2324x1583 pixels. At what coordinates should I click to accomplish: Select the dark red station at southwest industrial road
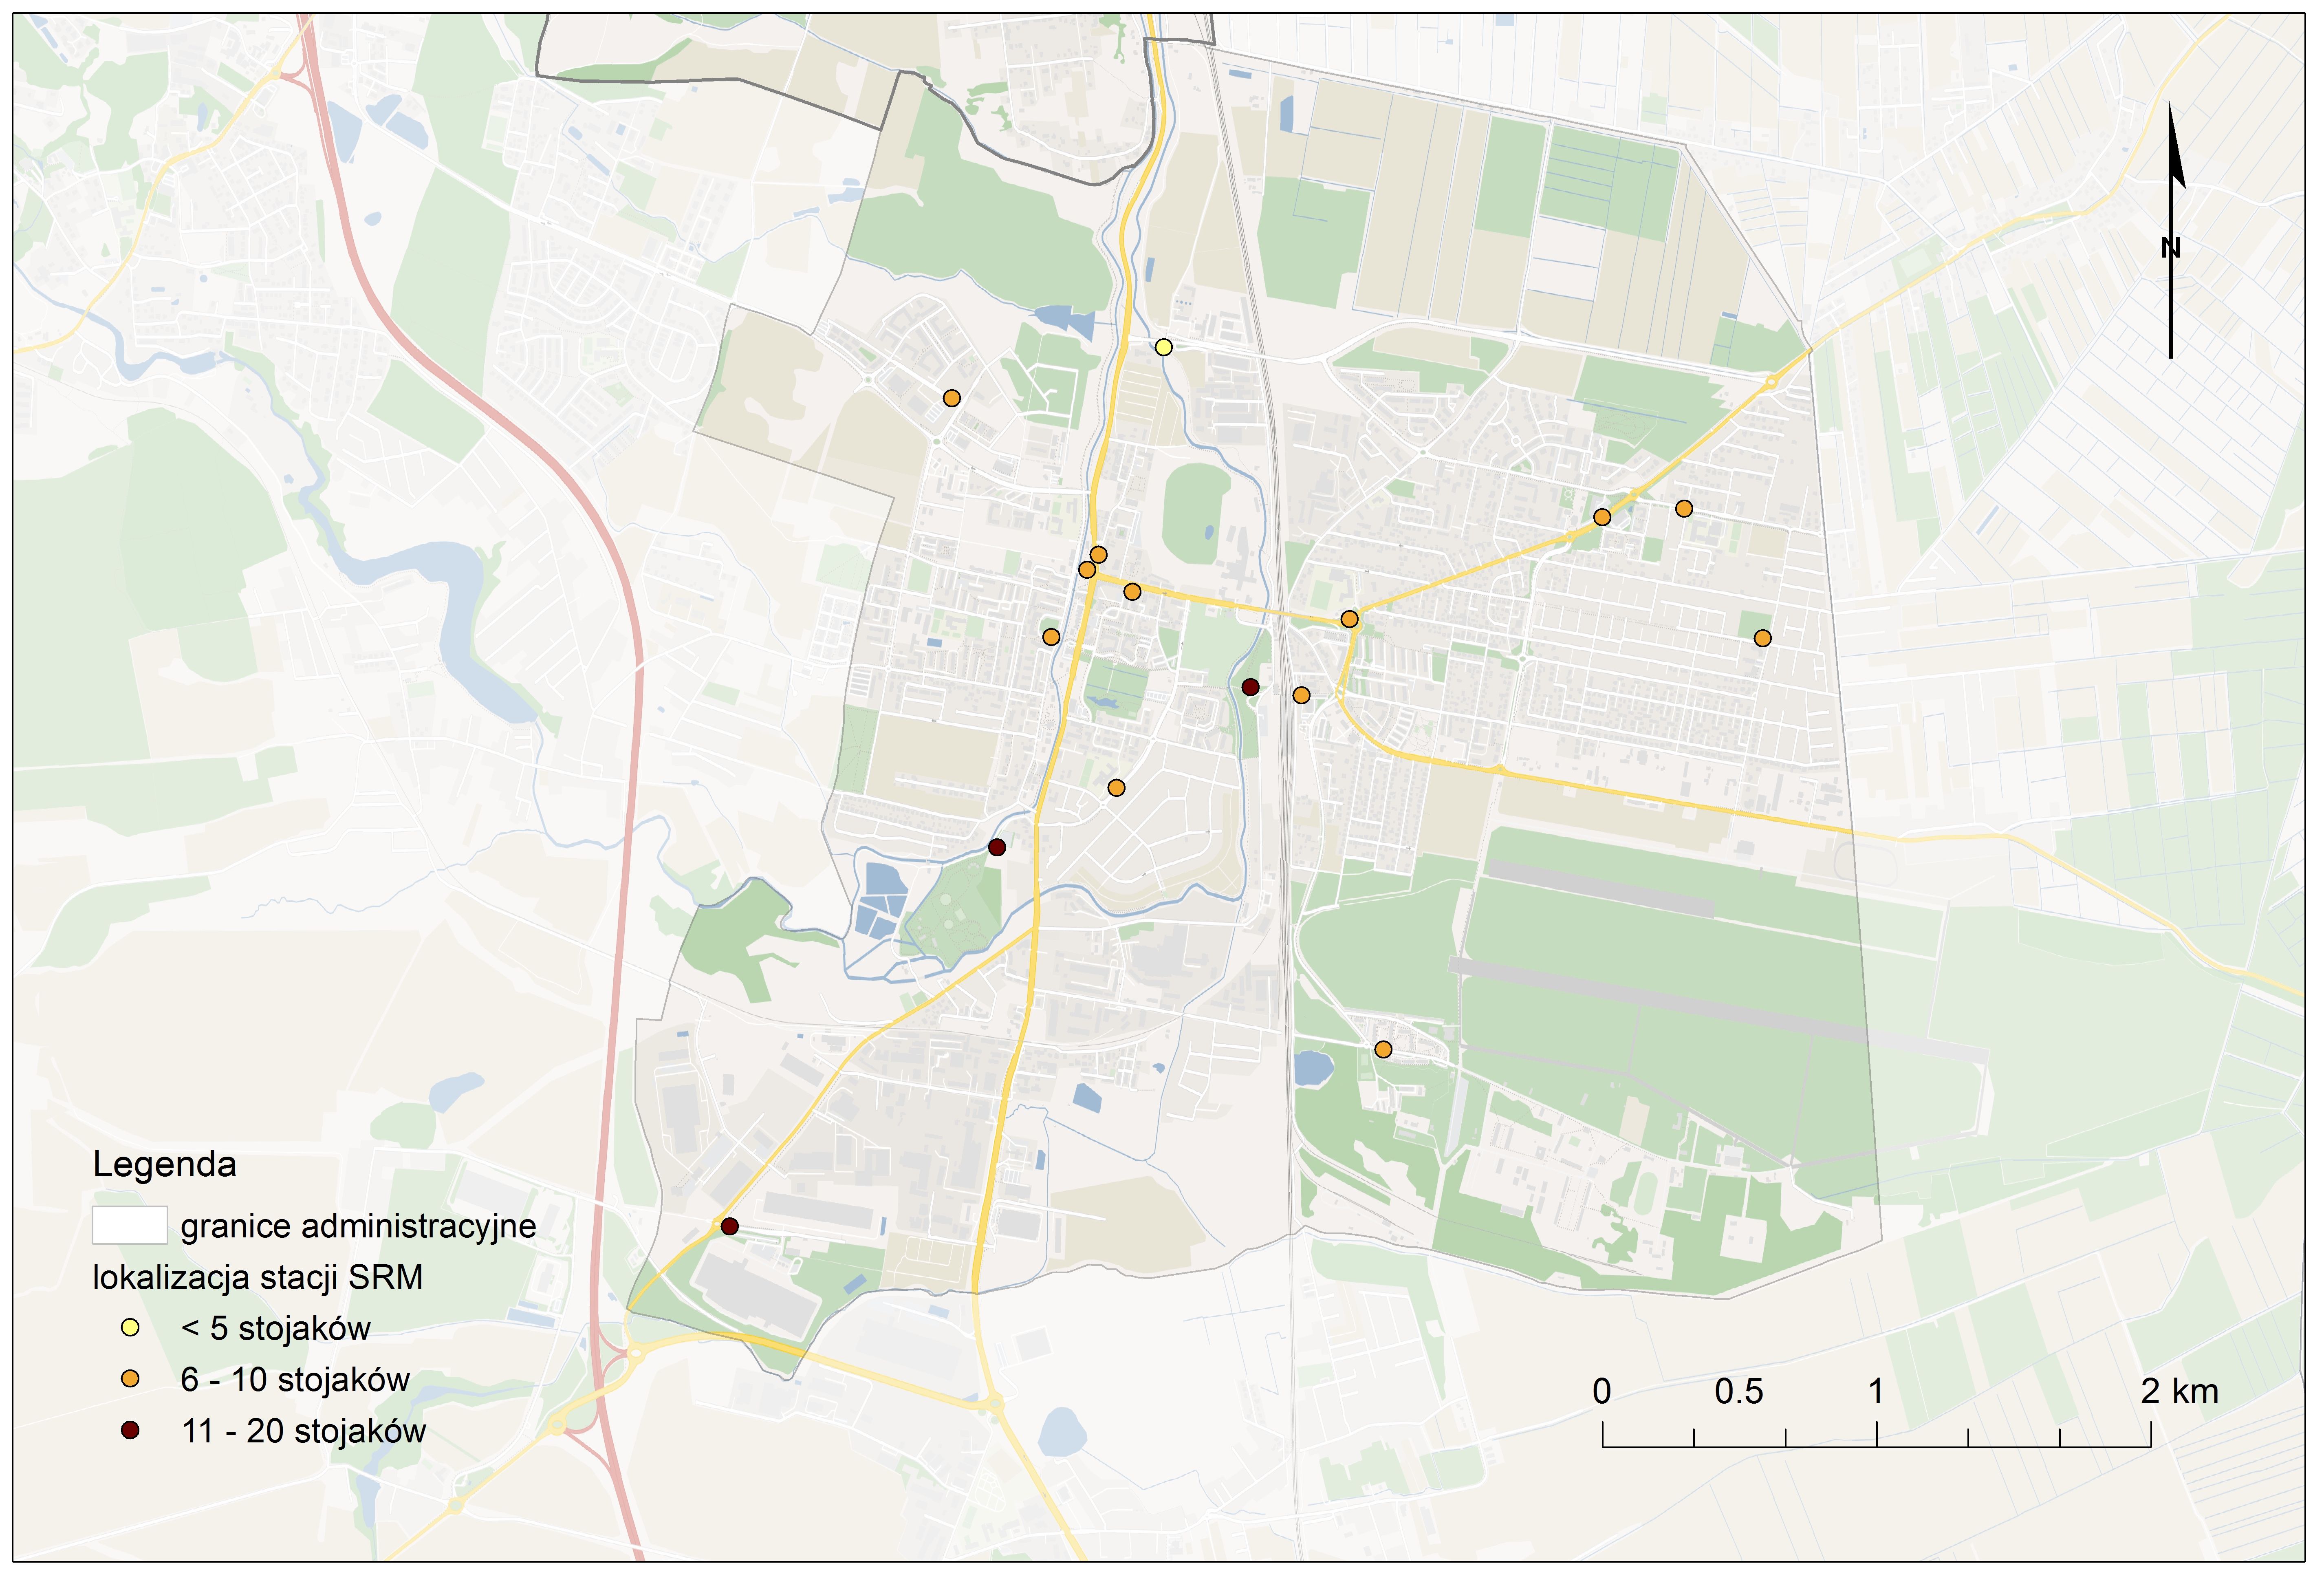tap(730, 1226)
